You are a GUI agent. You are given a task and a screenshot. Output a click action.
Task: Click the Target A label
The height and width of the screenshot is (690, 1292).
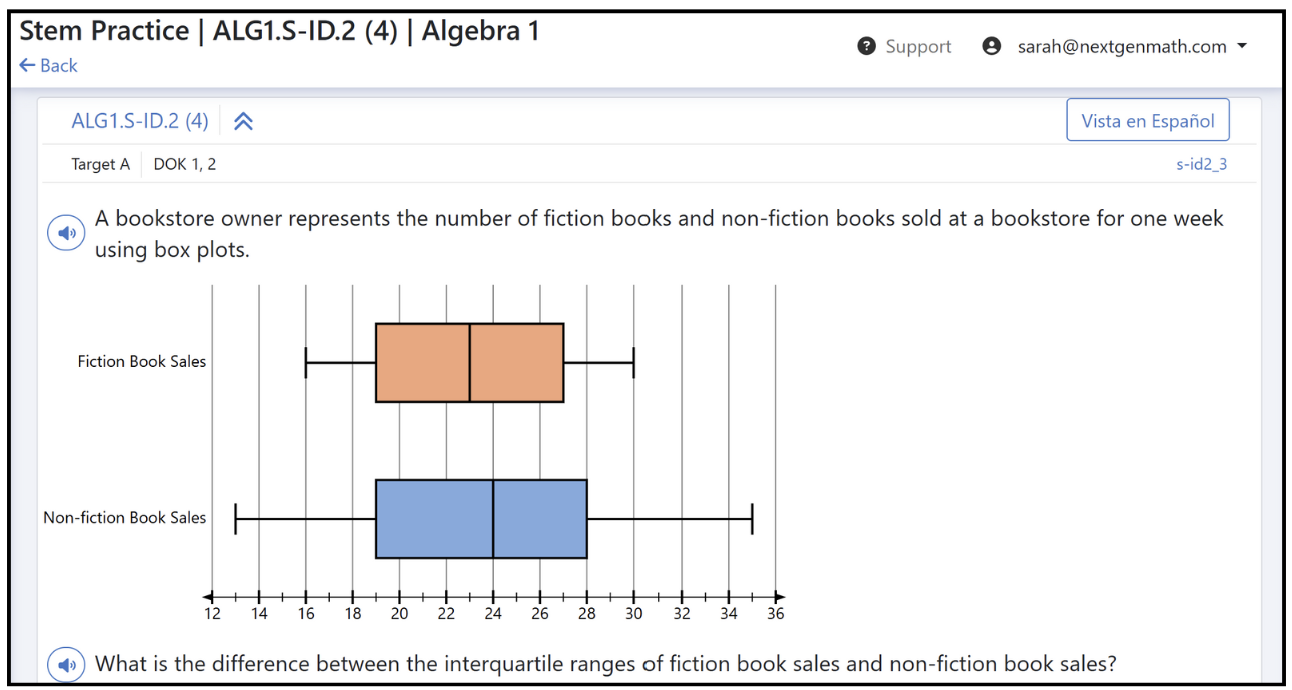pos(100,164)
